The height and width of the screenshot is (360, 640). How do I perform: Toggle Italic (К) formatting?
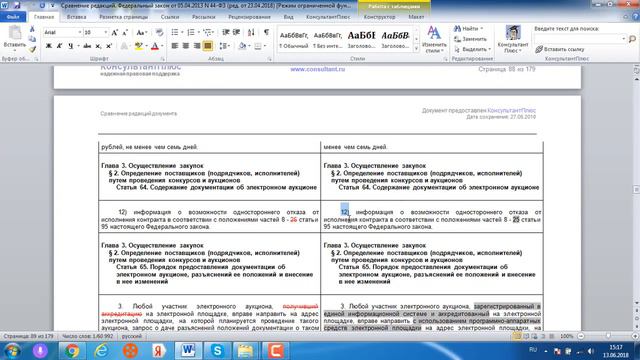coord(60,46)
